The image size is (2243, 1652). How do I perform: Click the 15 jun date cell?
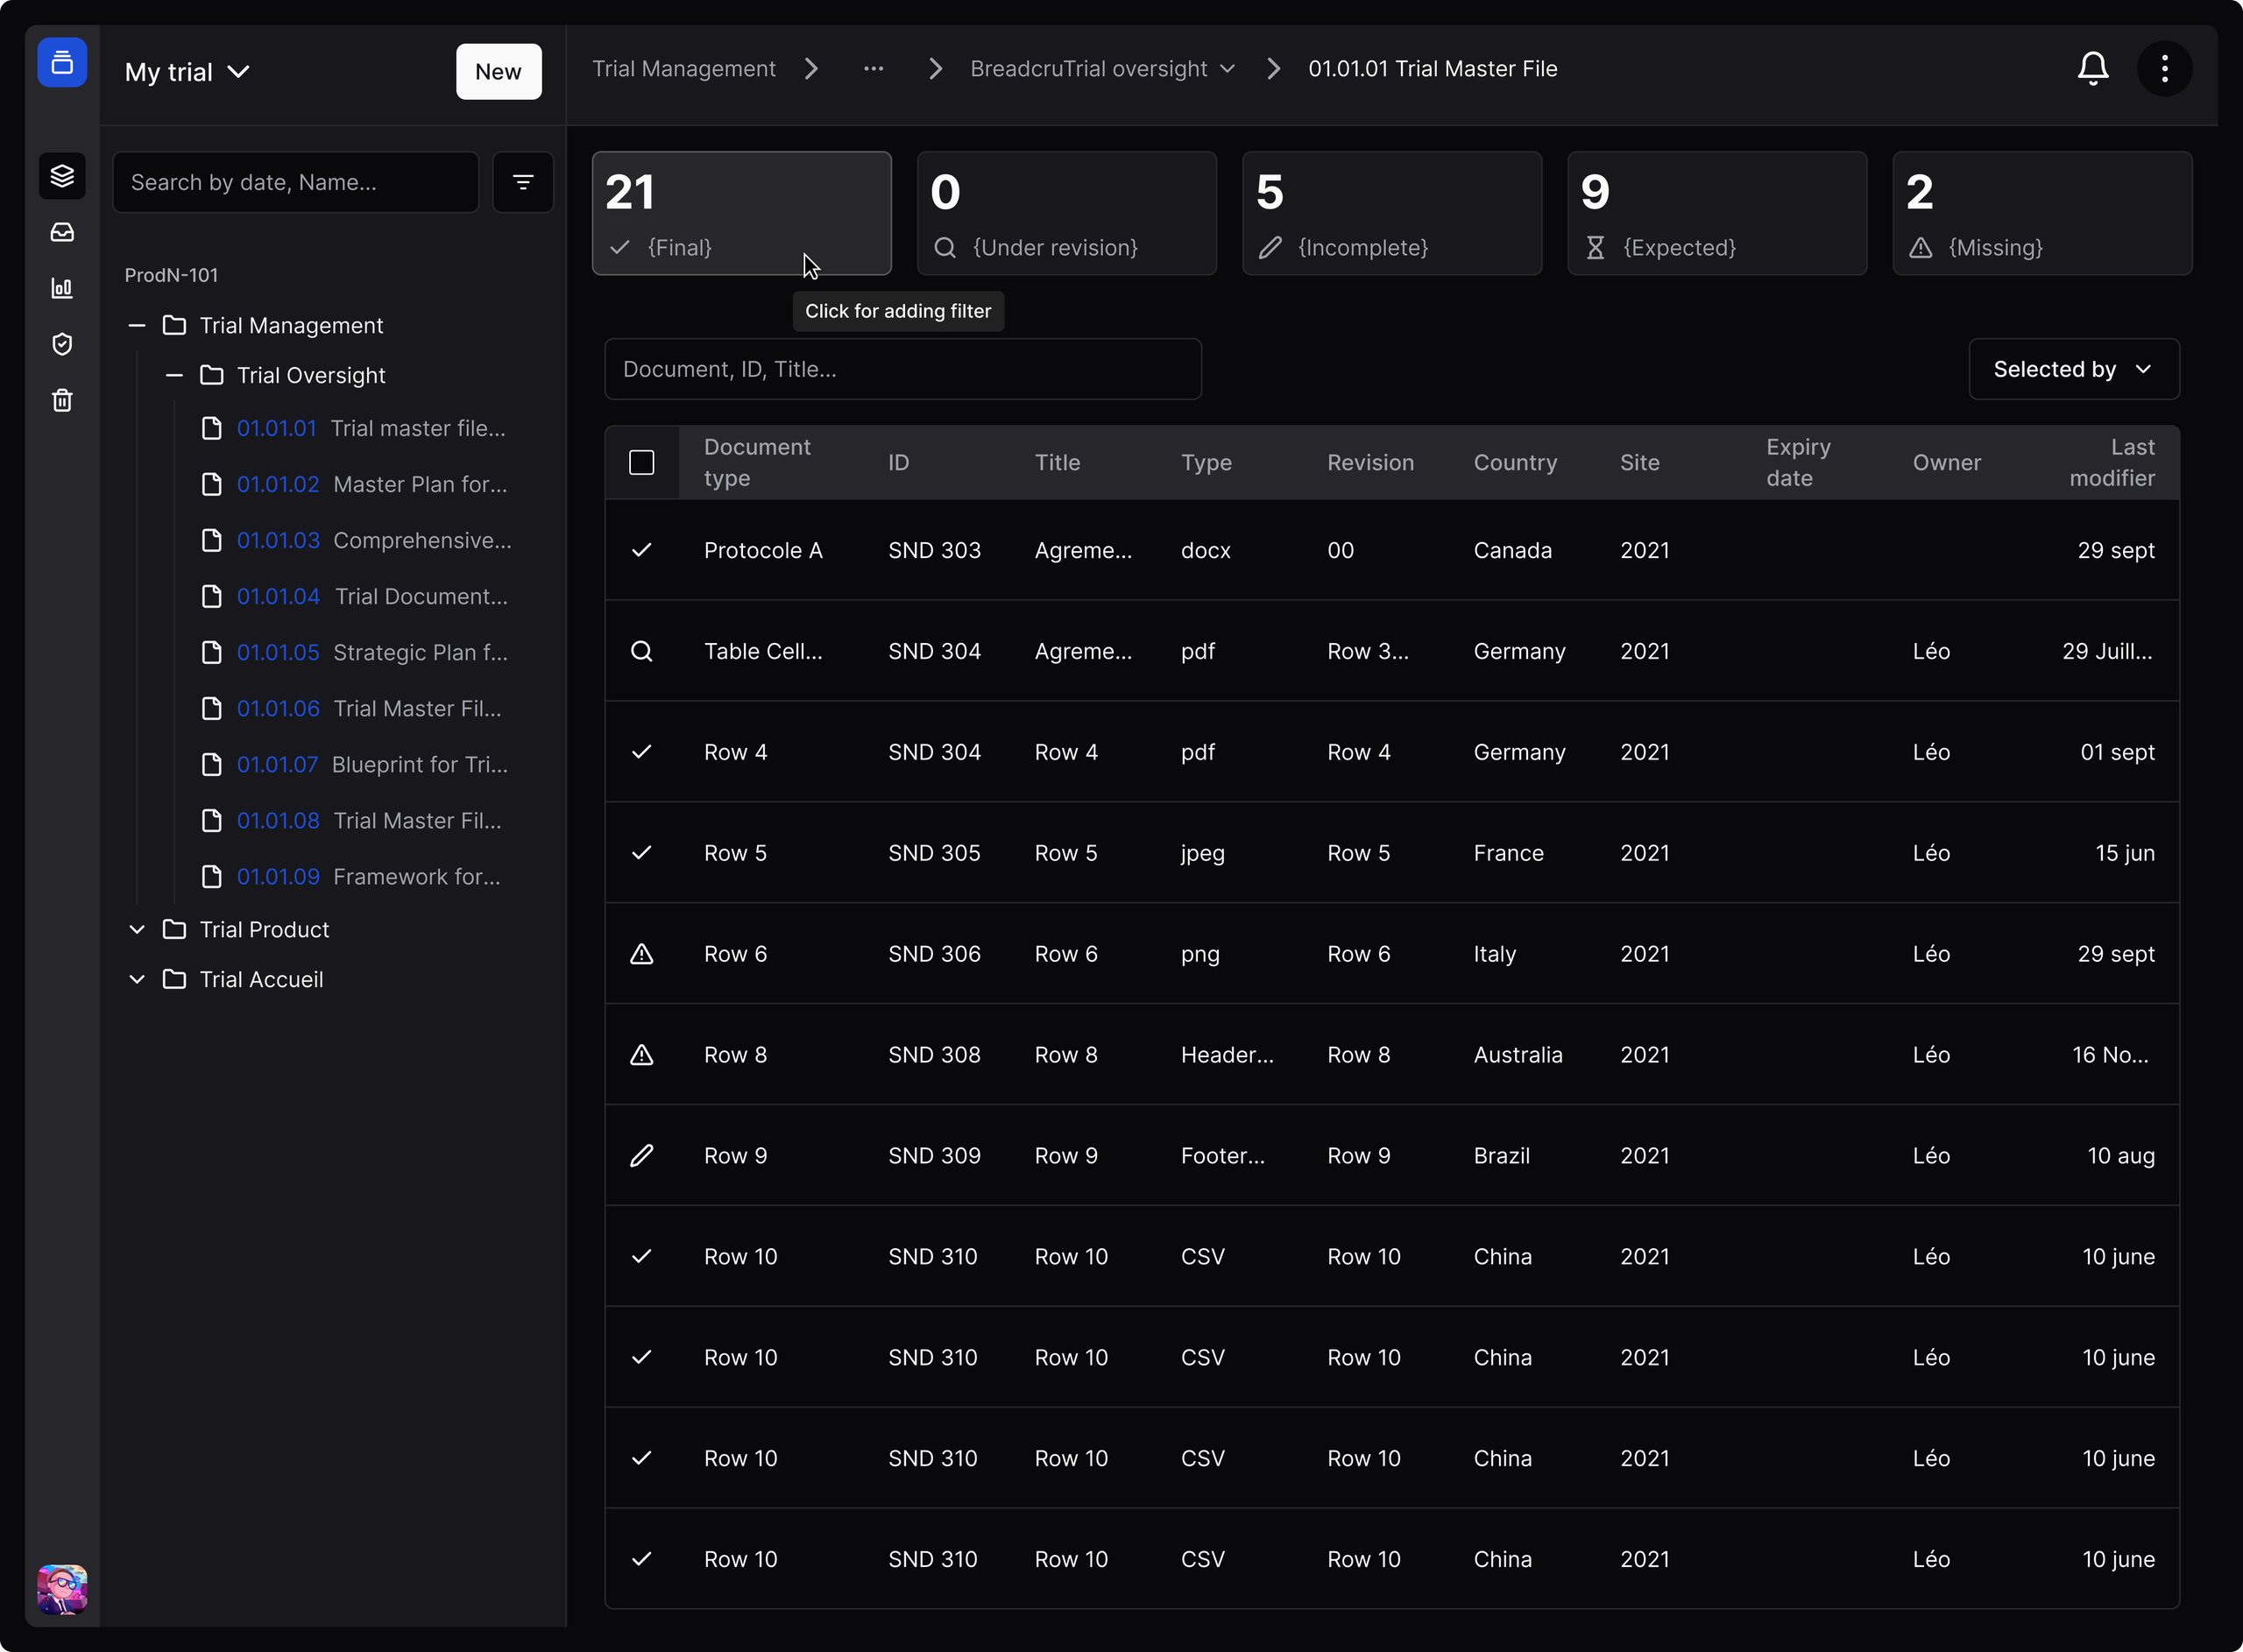click(2124, 853)
